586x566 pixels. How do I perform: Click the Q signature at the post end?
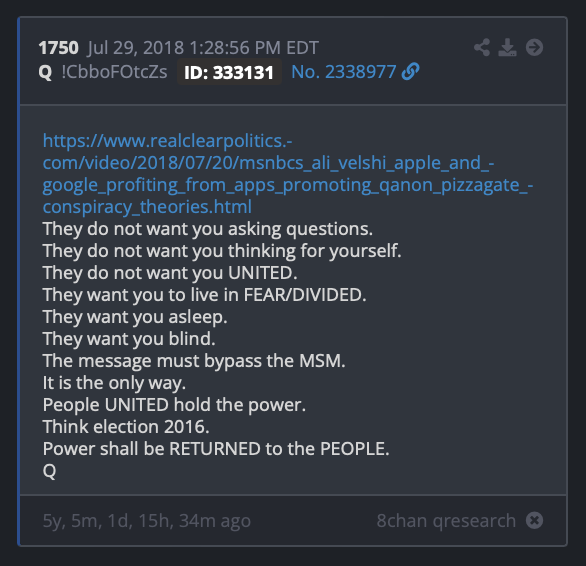(49, 471)
